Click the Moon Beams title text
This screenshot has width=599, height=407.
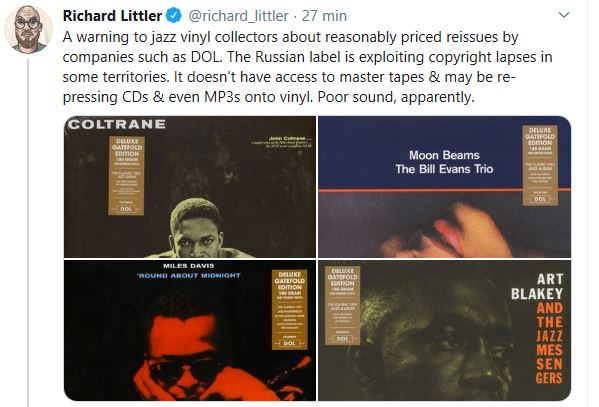(444, 155)
